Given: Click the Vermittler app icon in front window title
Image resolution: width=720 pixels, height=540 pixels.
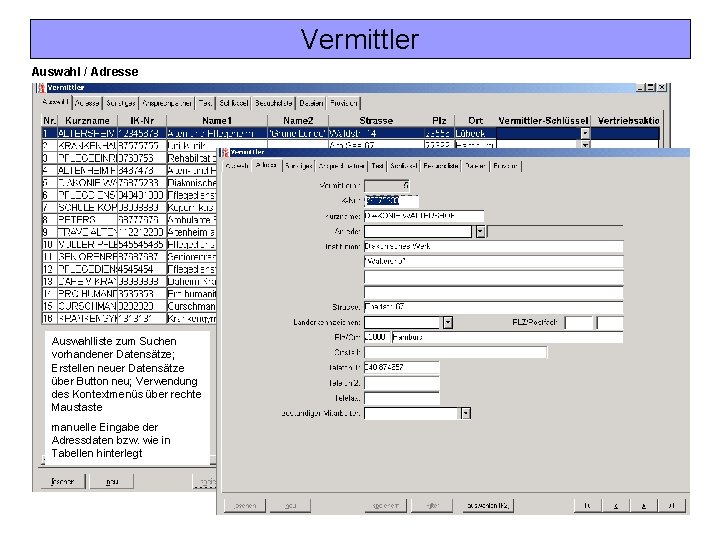Looking at the screenshot, I should pos(225,152).
